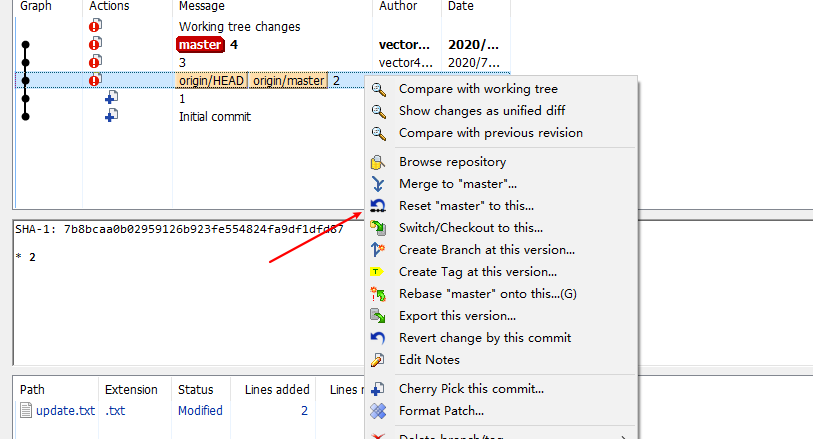
Task: Select Rebase "master" onto this...
Action: [x=488, y=294]
